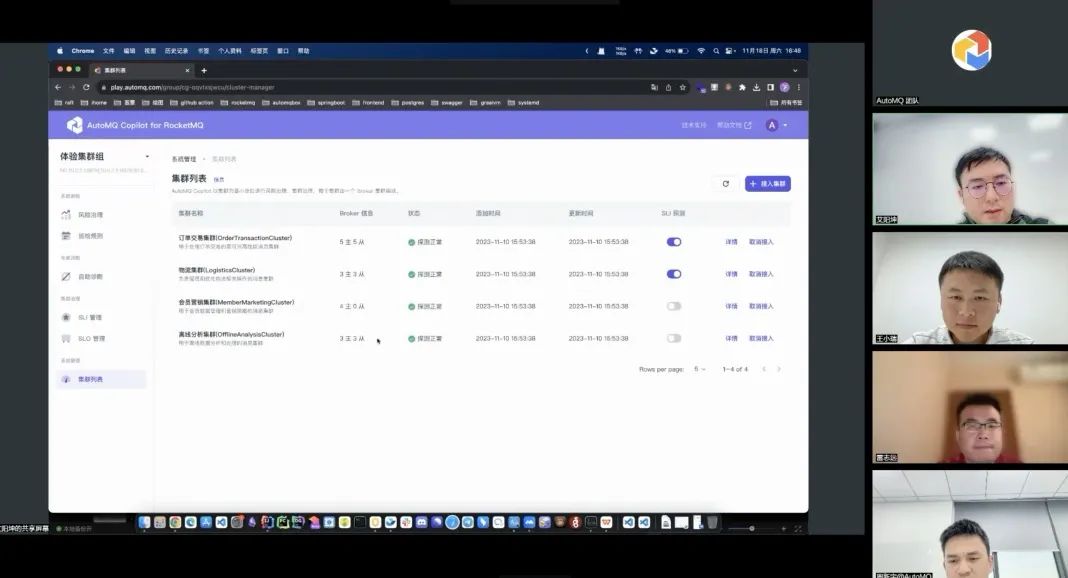Click the share icon in address bar
This screenshot has height=578, width=1068.
pos(668,87)
